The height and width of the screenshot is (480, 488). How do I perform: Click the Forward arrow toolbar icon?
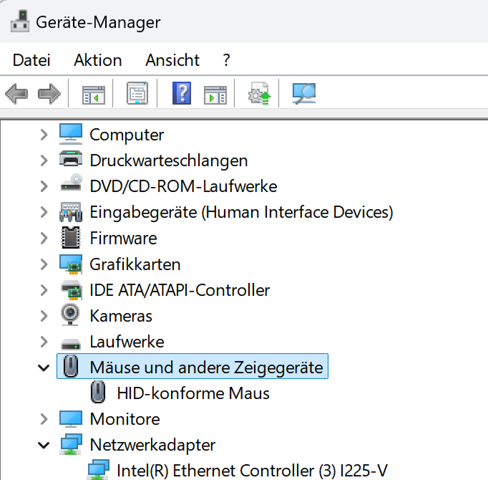49,94
